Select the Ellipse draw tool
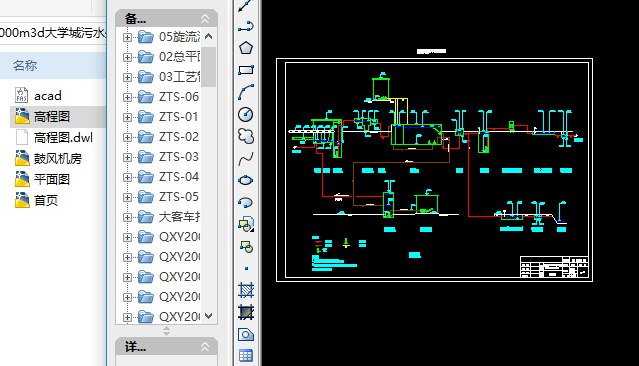639x366 pixels. (246, 180)
